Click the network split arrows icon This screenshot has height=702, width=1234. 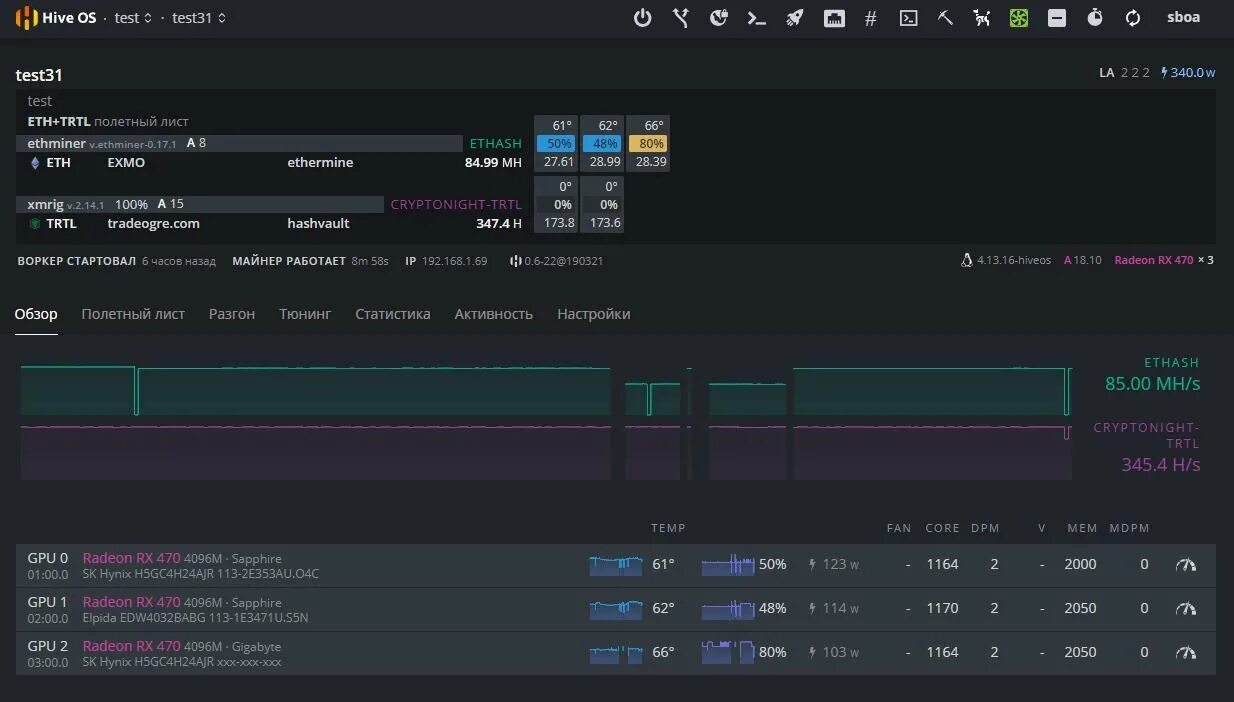(x=681, y=18)
